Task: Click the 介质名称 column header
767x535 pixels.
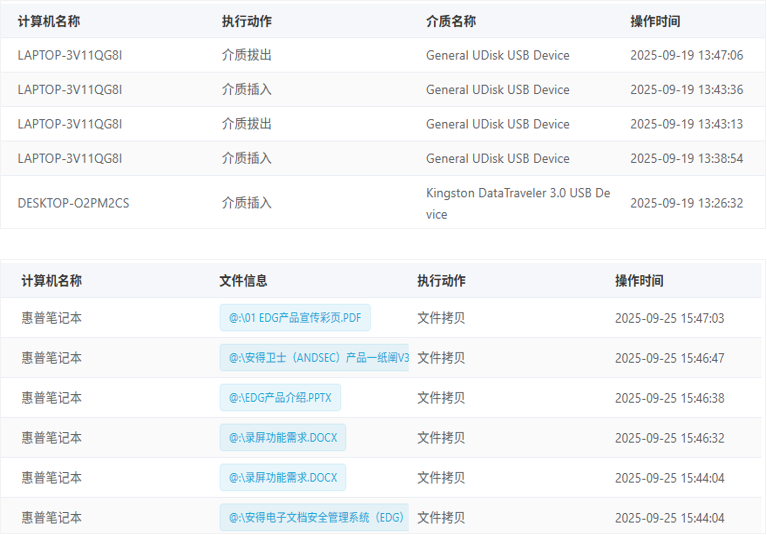Action: (x=451, y=21)
